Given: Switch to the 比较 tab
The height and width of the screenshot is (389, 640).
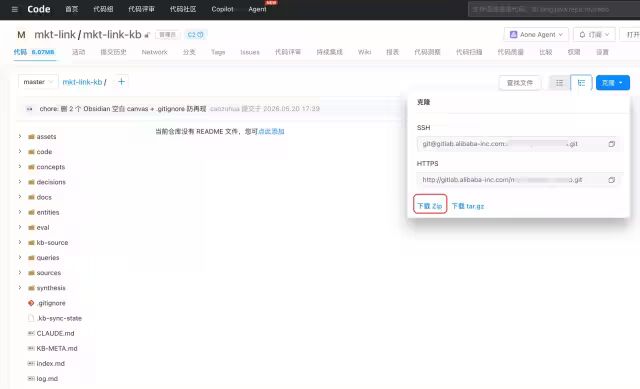Looking at the screenshot, I should [x=546, y=52].
